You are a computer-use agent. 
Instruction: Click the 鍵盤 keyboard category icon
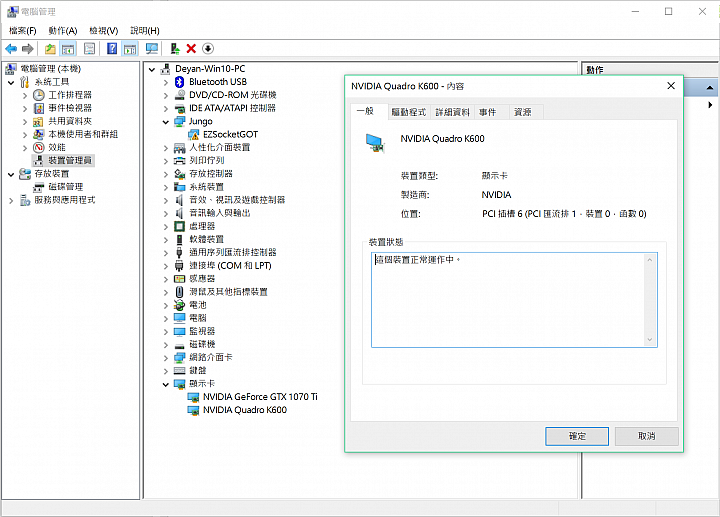pos(180,371)
